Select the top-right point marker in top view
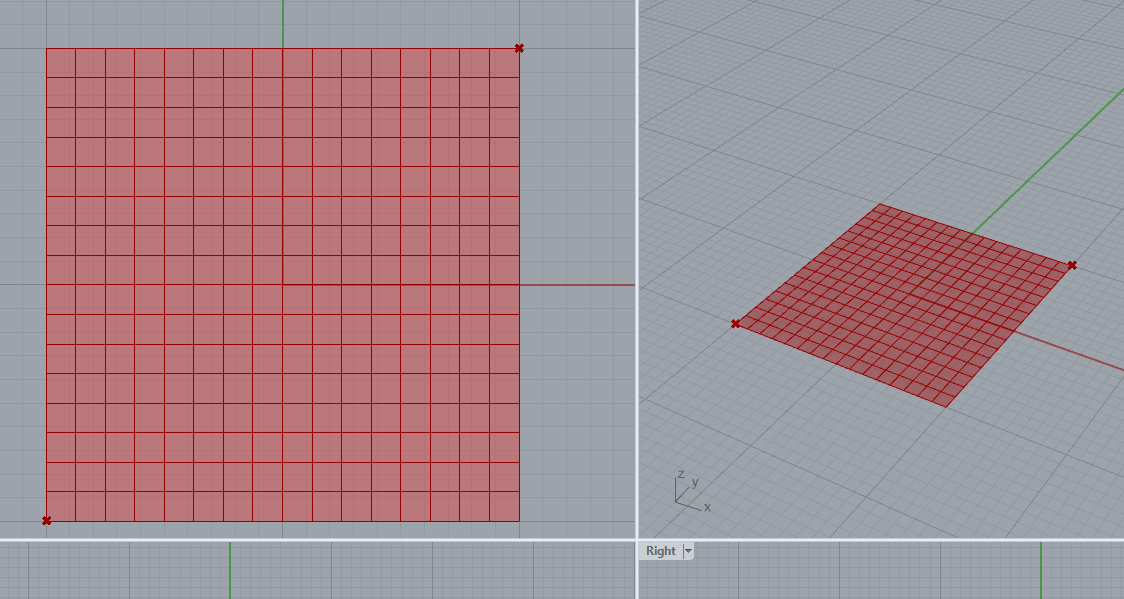Screen dimensions: 1124x599 519,48
